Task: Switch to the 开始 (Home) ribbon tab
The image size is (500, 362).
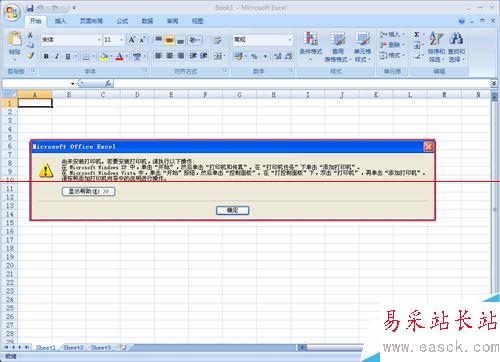Action: [35, 21]
